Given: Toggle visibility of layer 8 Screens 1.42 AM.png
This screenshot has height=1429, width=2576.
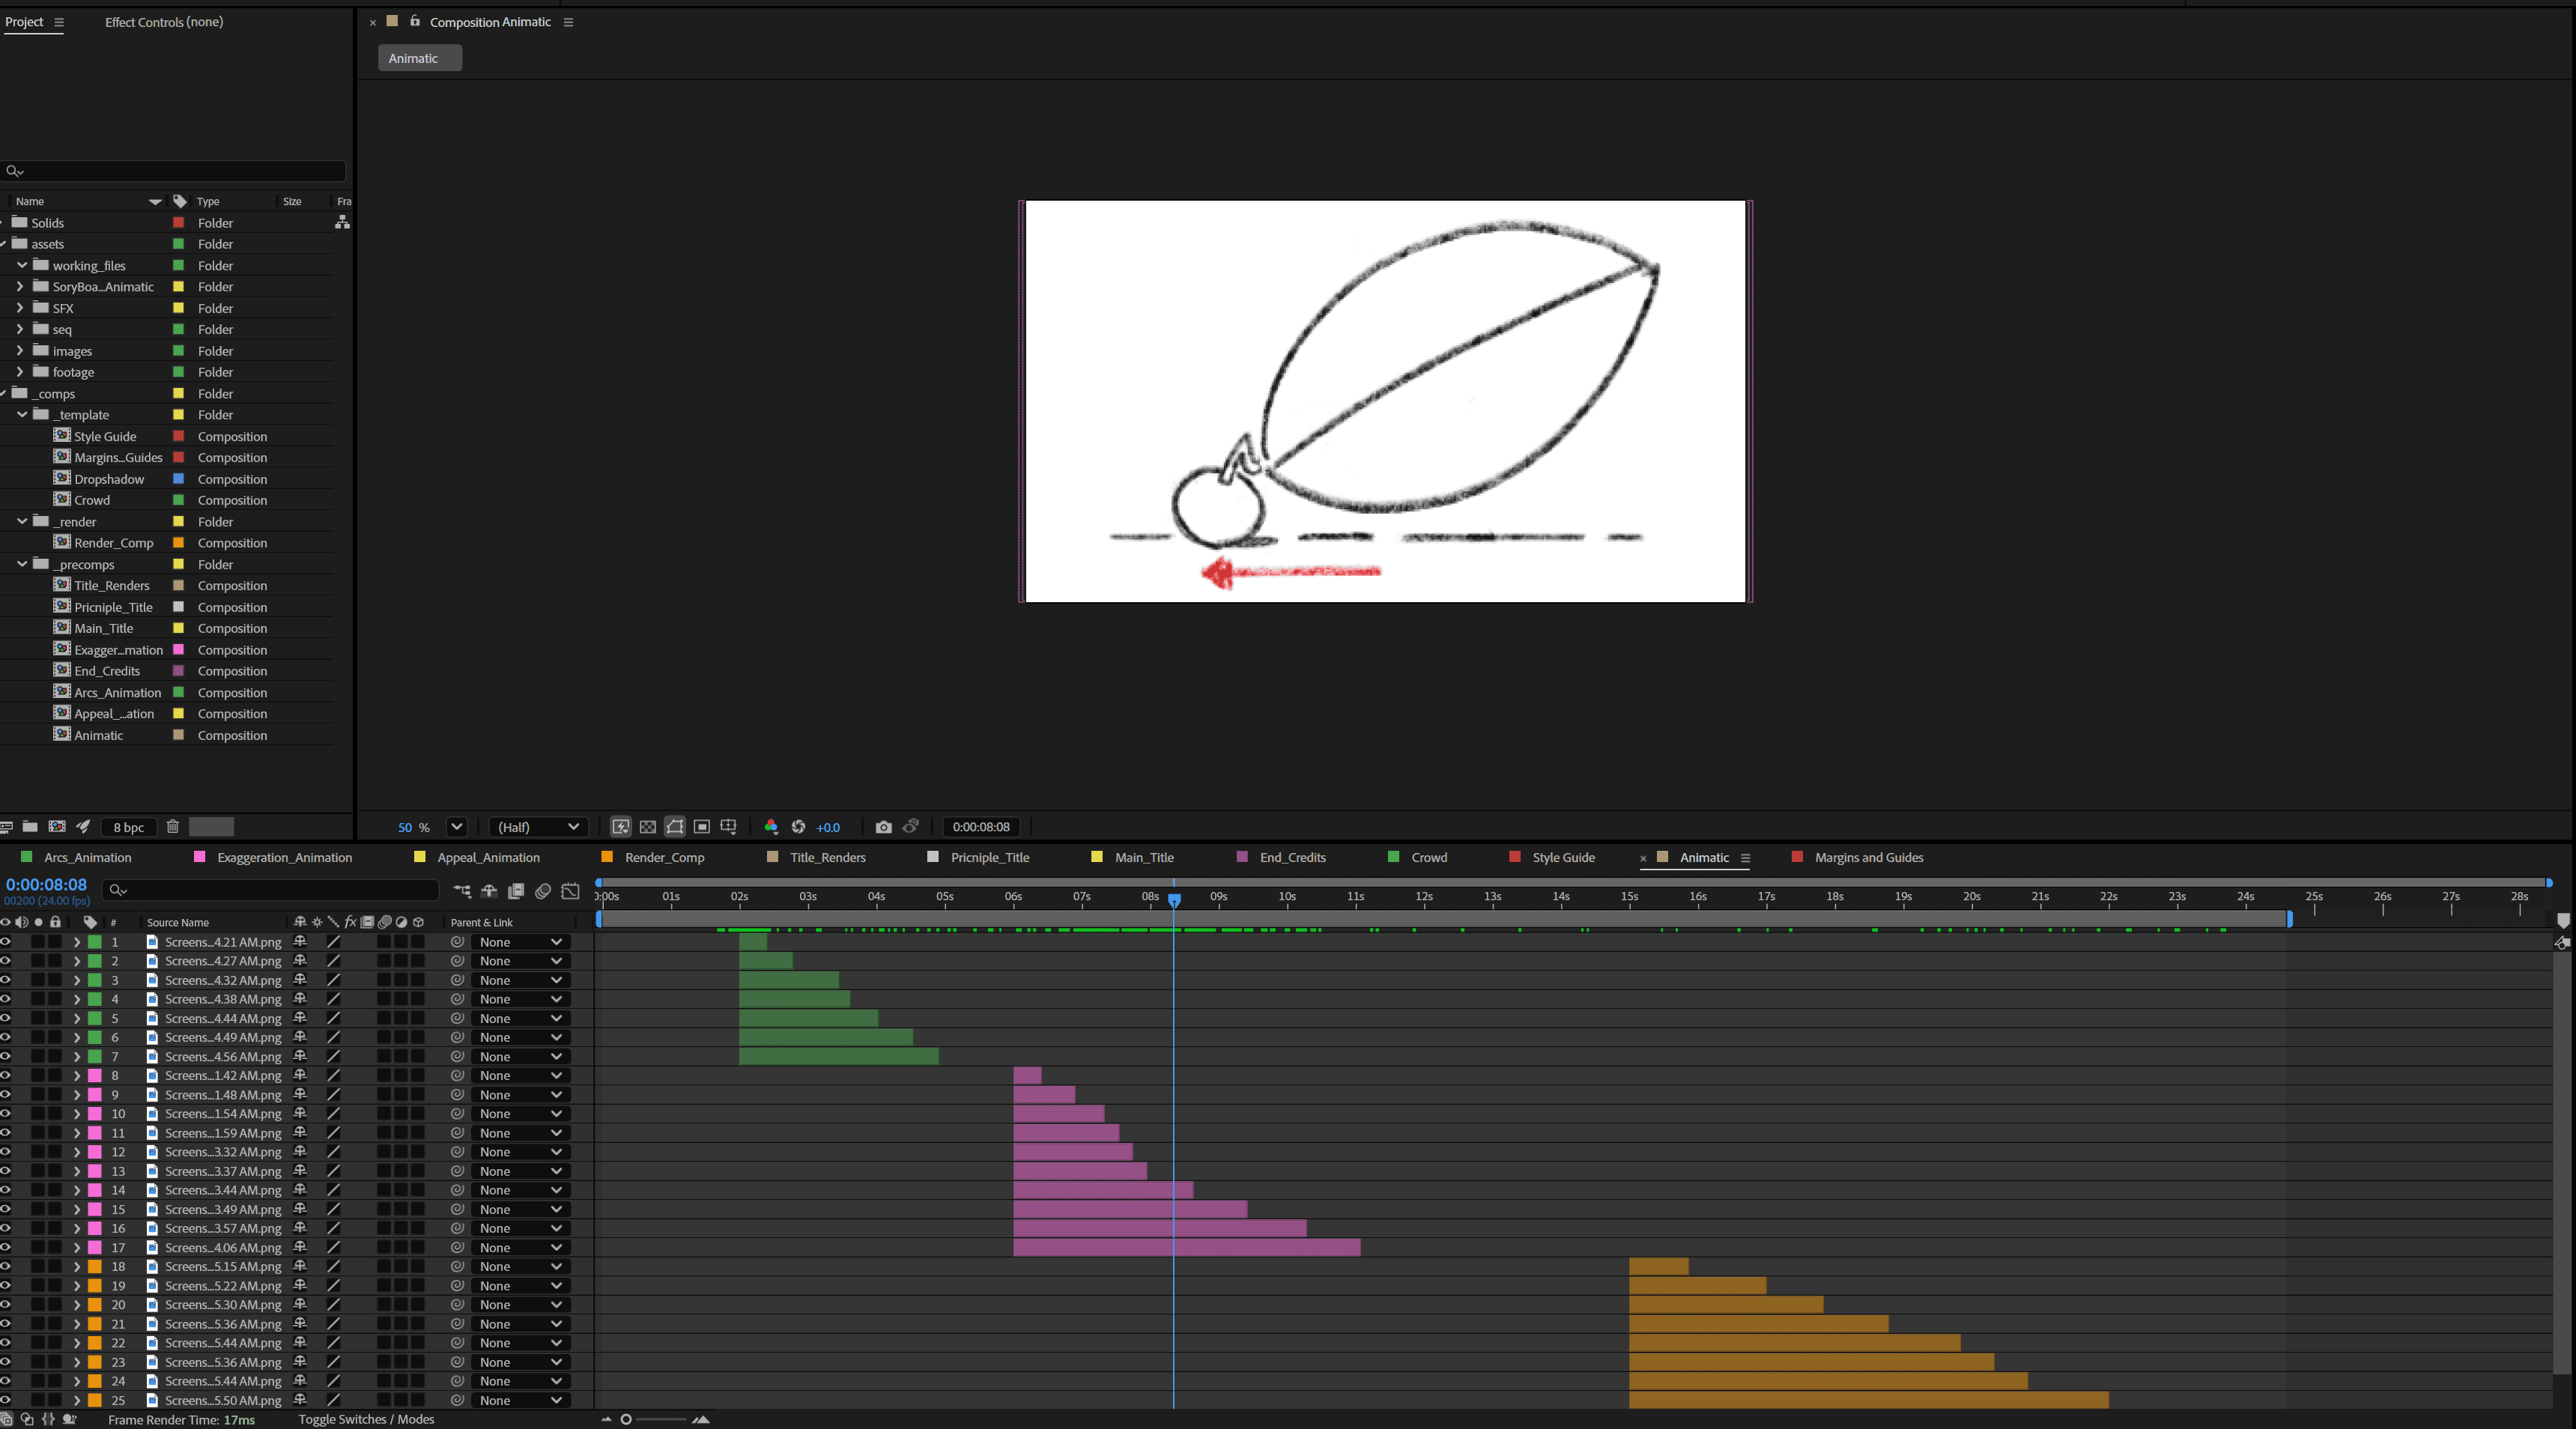Looking at the screenshot, I should coord(6,1076).
